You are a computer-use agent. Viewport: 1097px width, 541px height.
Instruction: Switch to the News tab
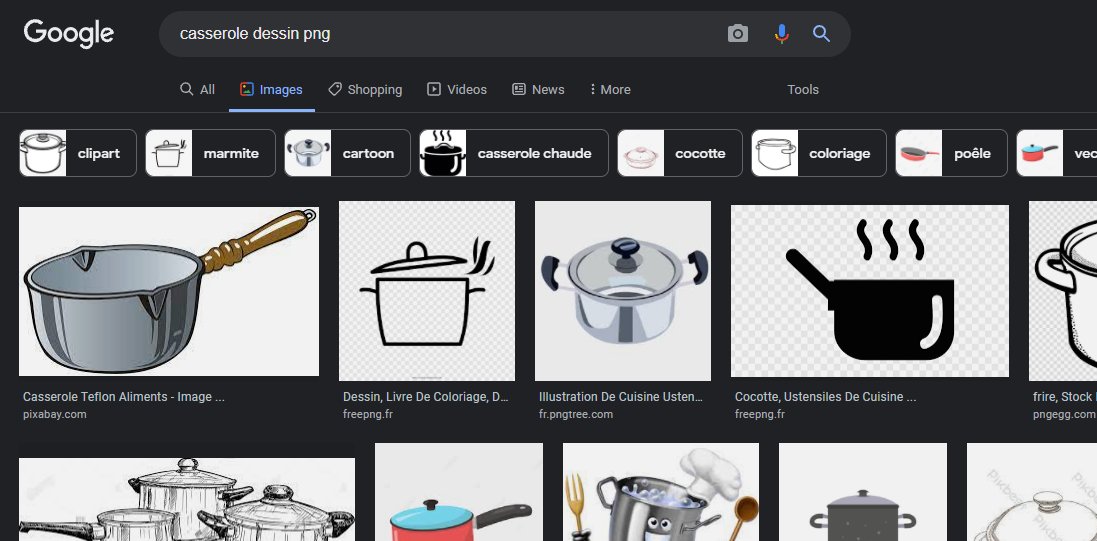click(538, 90)
